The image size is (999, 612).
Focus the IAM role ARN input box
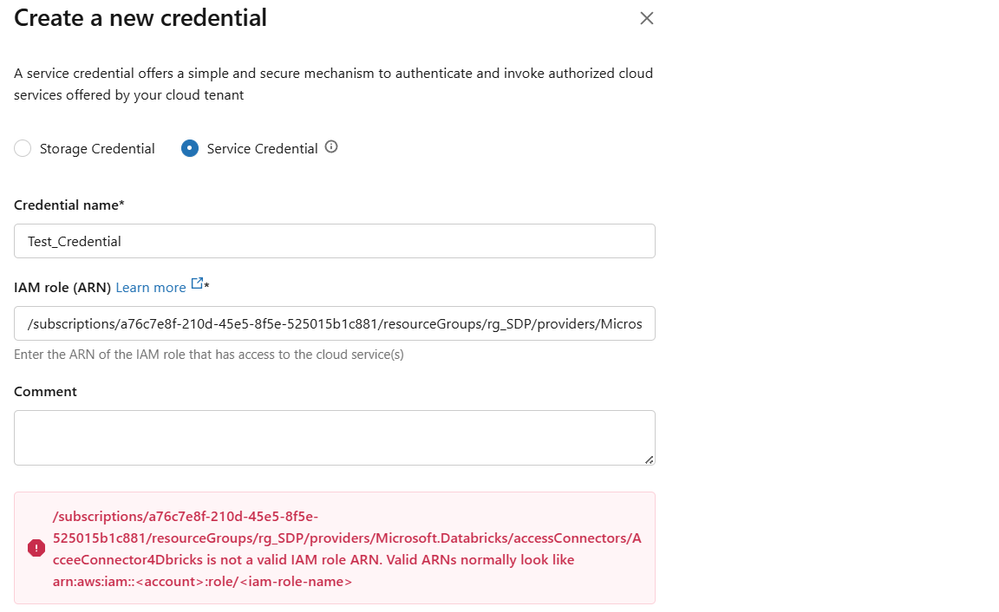point(334,323)
